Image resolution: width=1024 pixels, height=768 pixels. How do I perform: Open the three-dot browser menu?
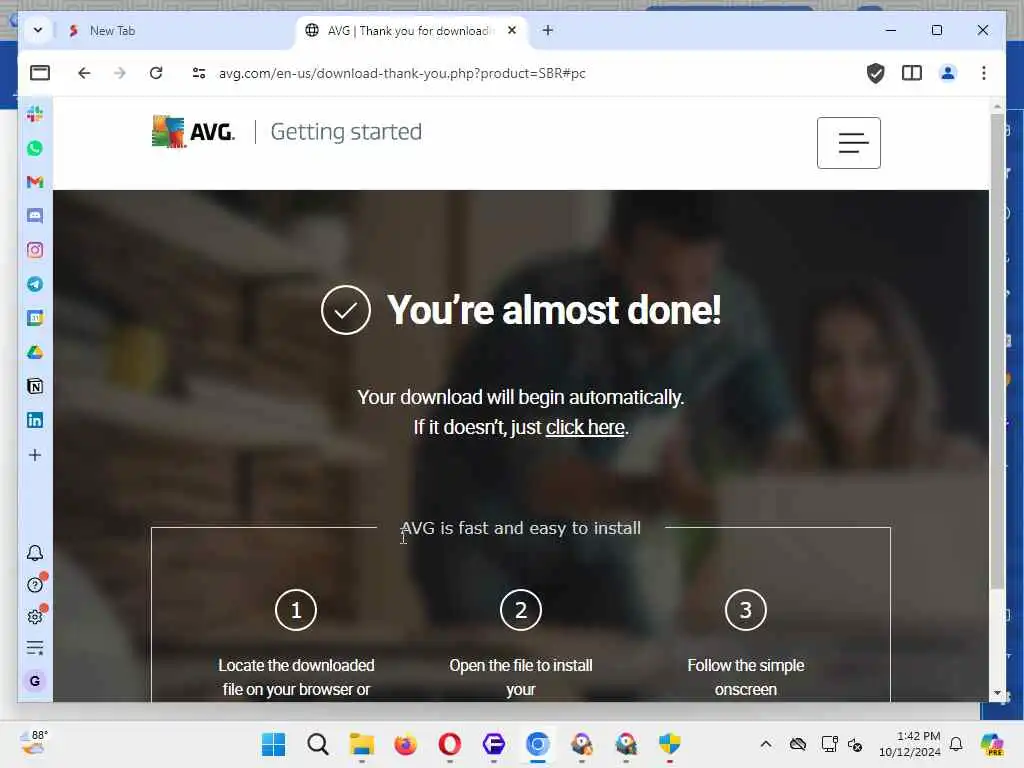[x=984, y=72]
